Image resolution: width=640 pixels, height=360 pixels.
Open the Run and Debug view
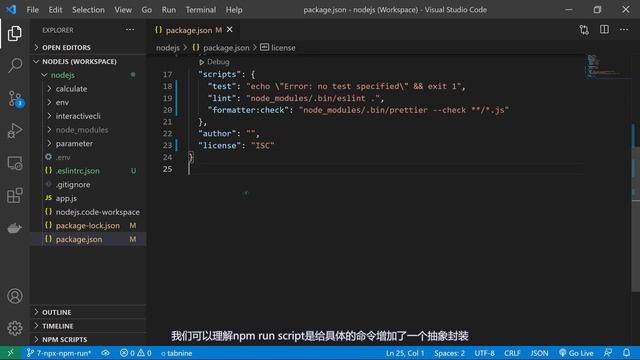click(15, 131)
